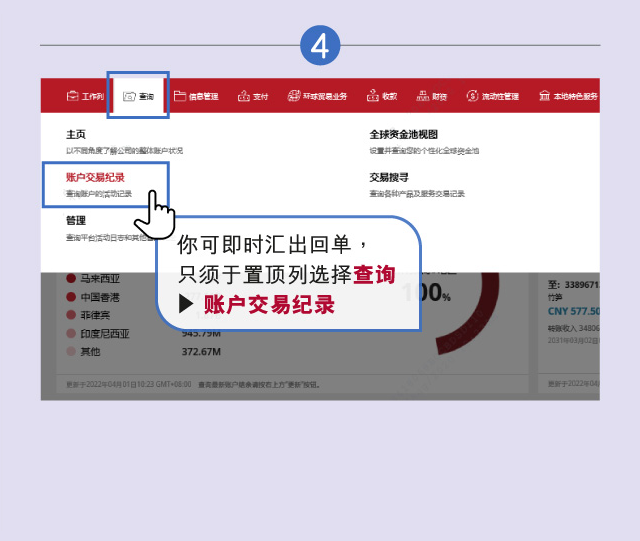Click the 环球贸易业务 globe icon
The height and width of the screenshot is (541, 640).
294,97
